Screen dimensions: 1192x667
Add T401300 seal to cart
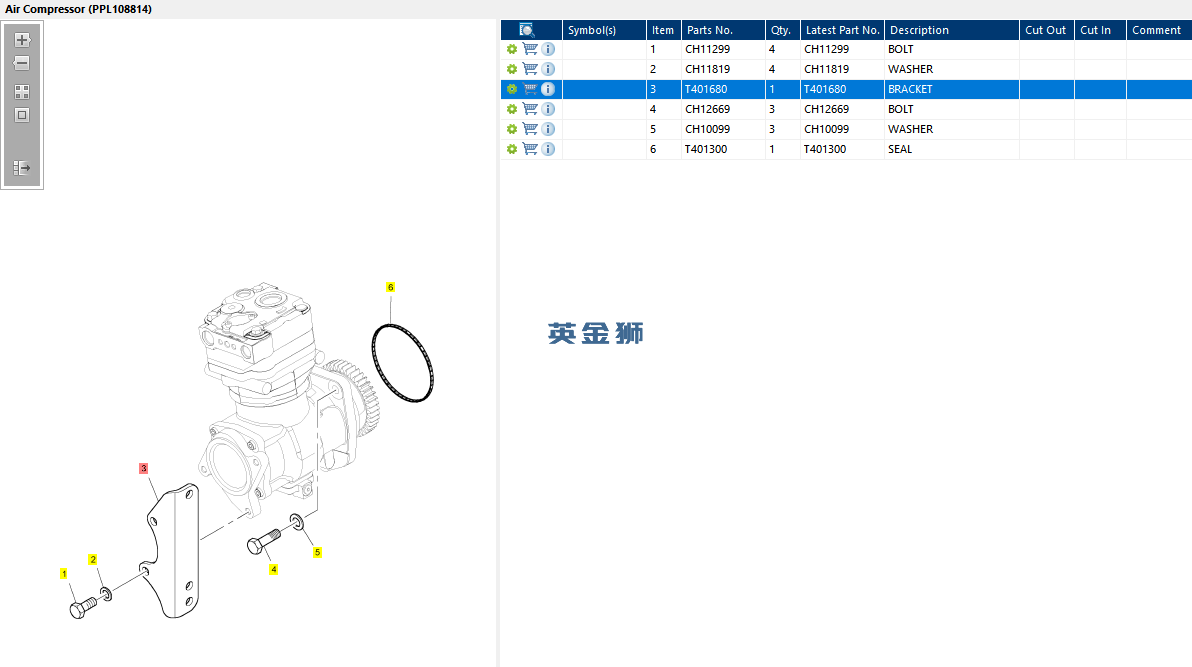pos(530,149)
